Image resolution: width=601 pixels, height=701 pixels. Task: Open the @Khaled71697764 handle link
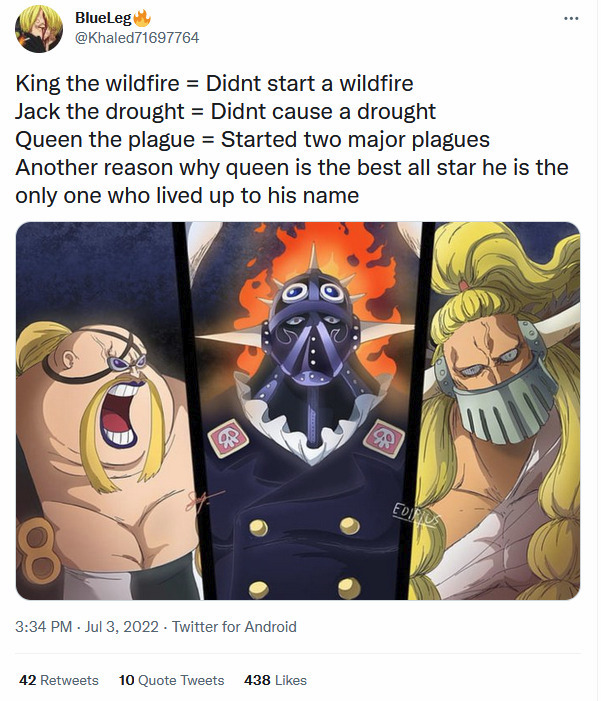click(137, 37)
